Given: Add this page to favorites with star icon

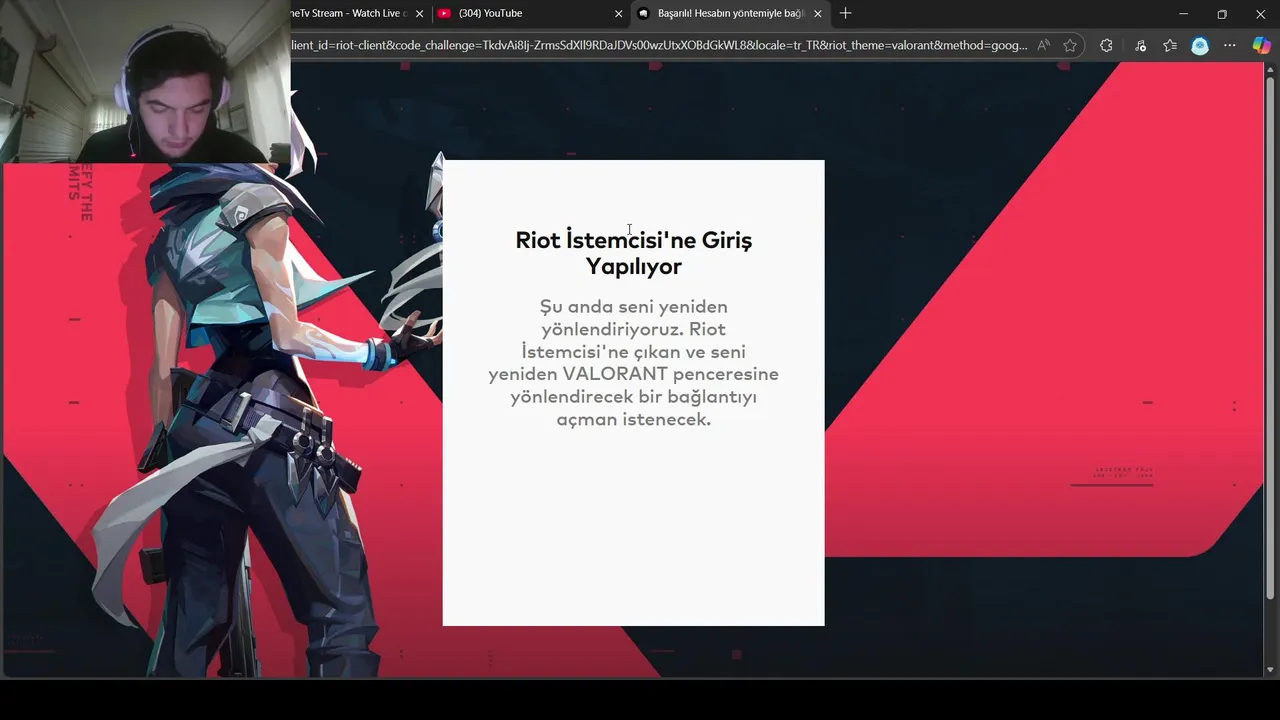Looking at the screenshot, I should click(x=1070, y=45).
